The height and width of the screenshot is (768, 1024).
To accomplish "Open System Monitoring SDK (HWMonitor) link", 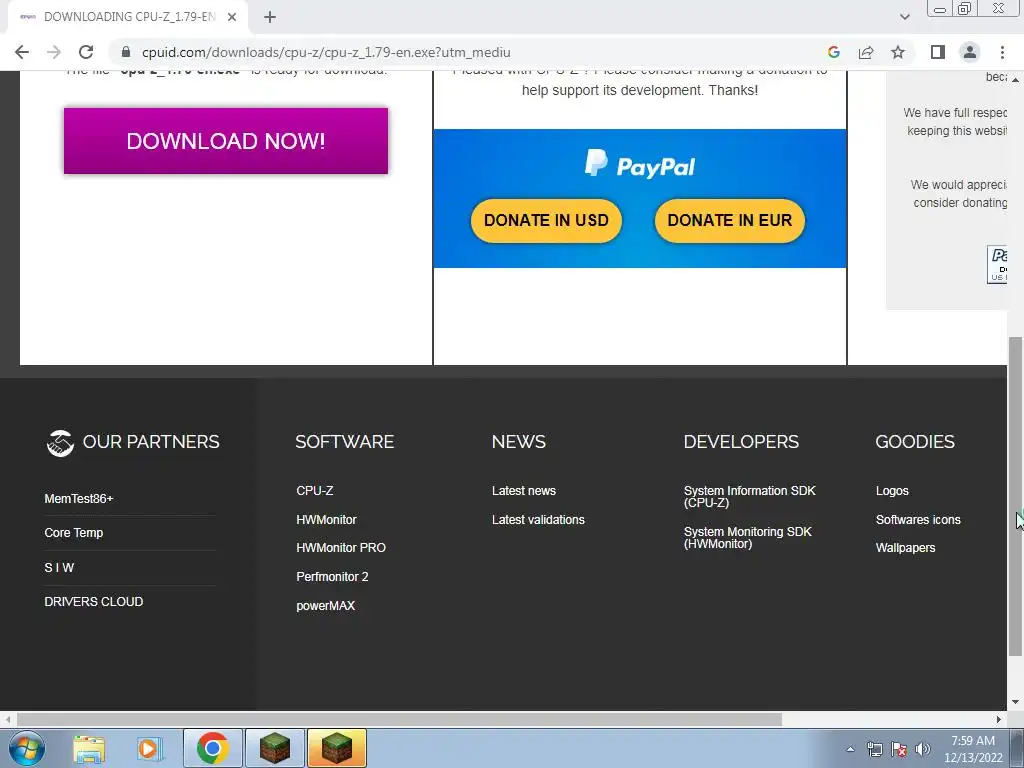I will [x=748, y=538].
